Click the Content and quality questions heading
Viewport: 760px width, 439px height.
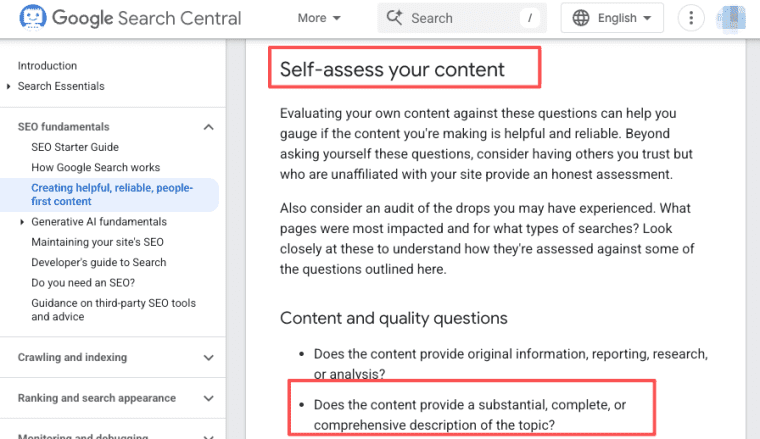point(394,318)
